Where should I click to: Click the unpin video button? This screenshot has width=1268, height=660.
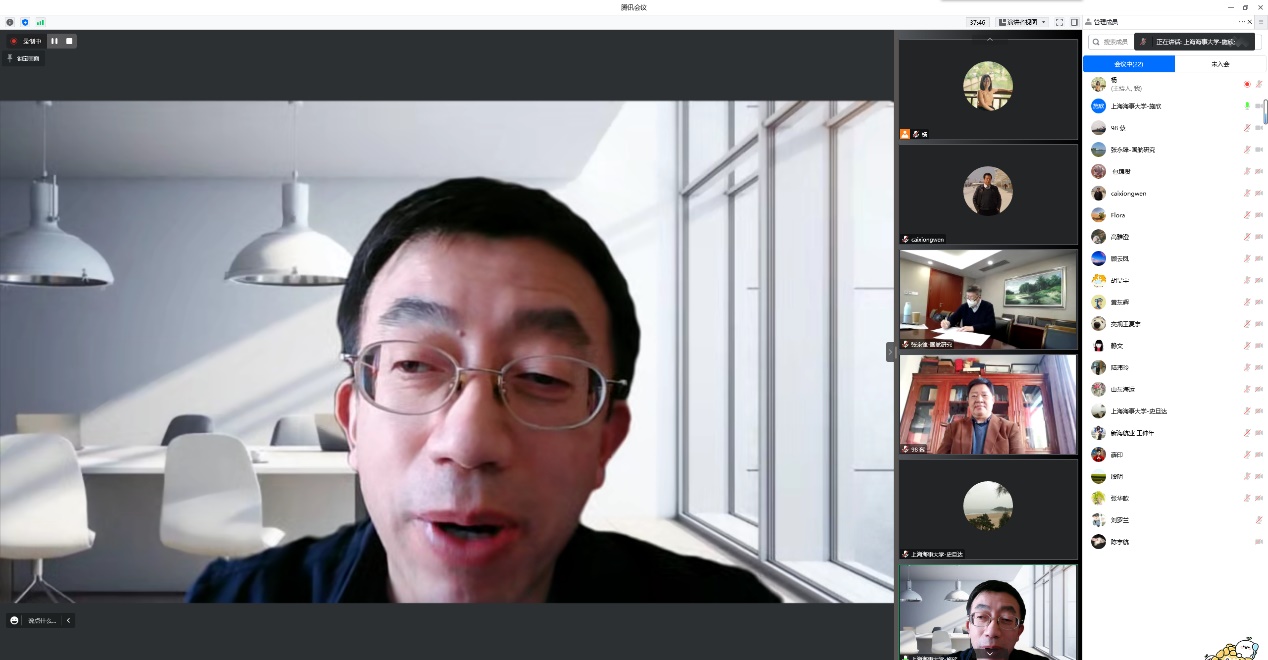point(24,59)
